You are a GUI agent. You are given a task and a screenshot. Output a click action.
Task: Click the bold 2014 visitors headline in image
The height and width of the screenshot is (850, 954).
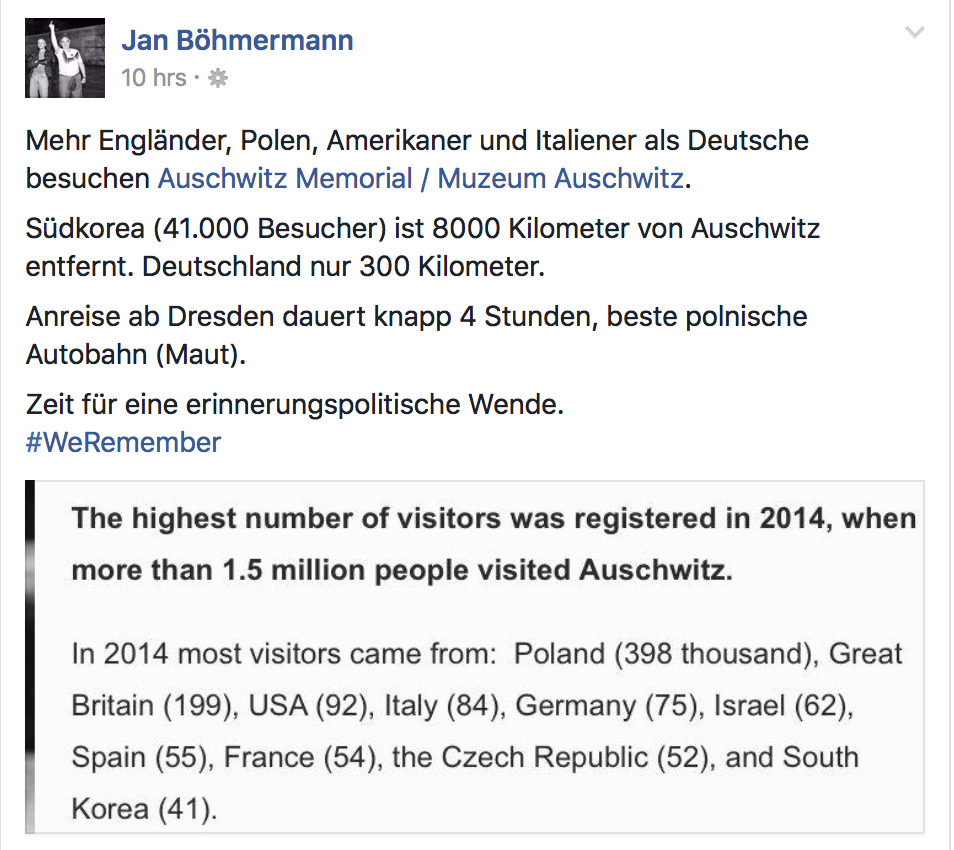[493, 545]
